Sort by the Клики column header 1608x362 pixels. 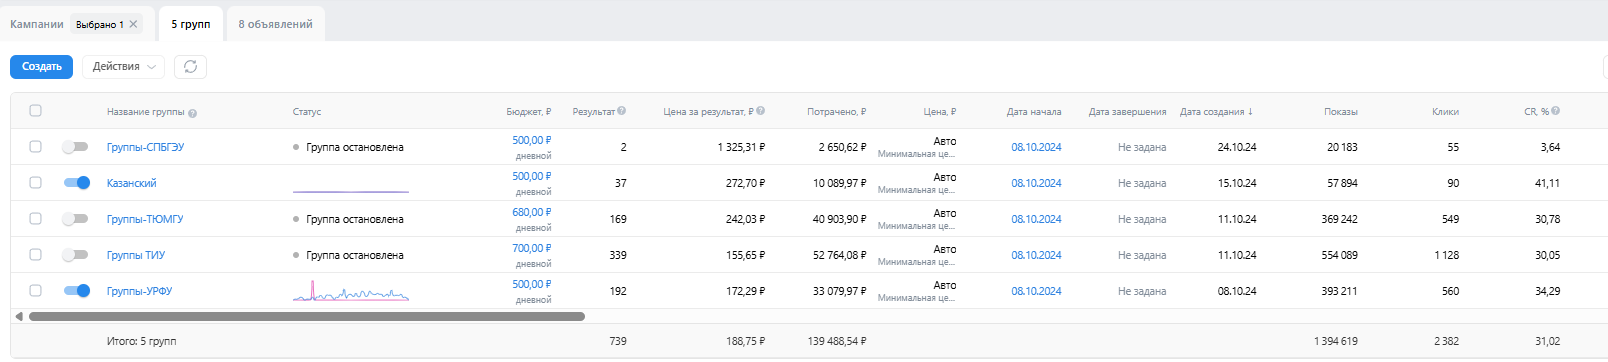point(1445,111)
